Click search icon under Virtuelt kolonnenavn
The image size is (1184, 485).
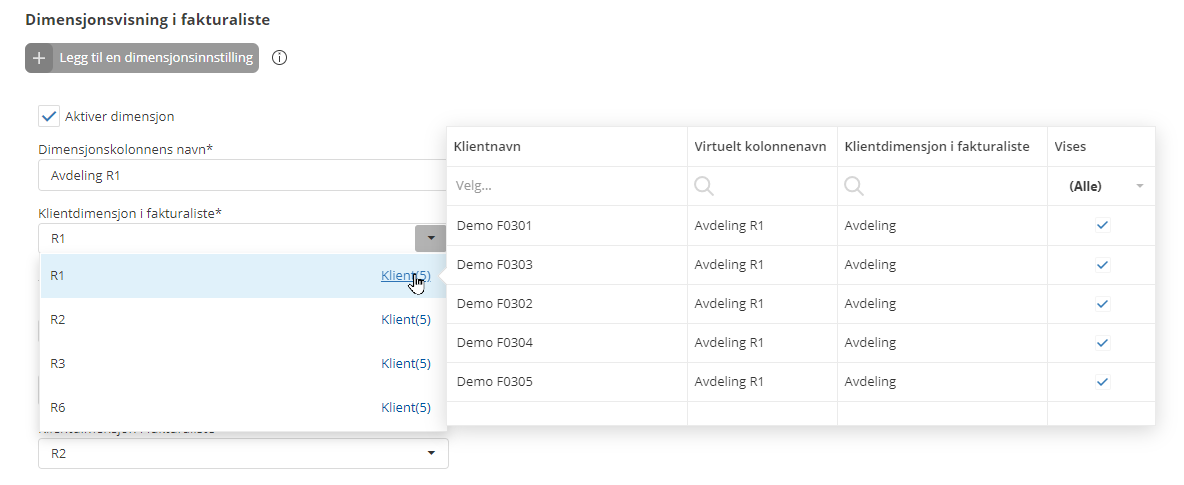705,186
